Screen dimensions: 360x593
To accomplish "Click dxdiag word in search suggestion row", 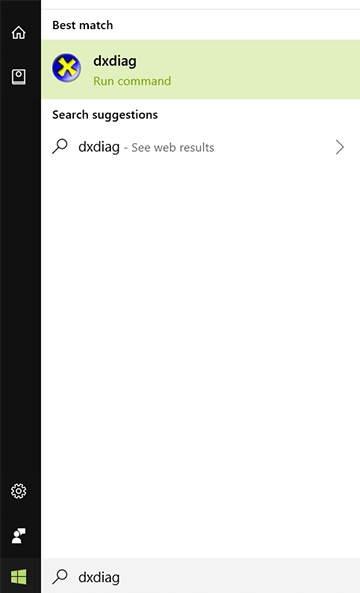I will [99, 147].
